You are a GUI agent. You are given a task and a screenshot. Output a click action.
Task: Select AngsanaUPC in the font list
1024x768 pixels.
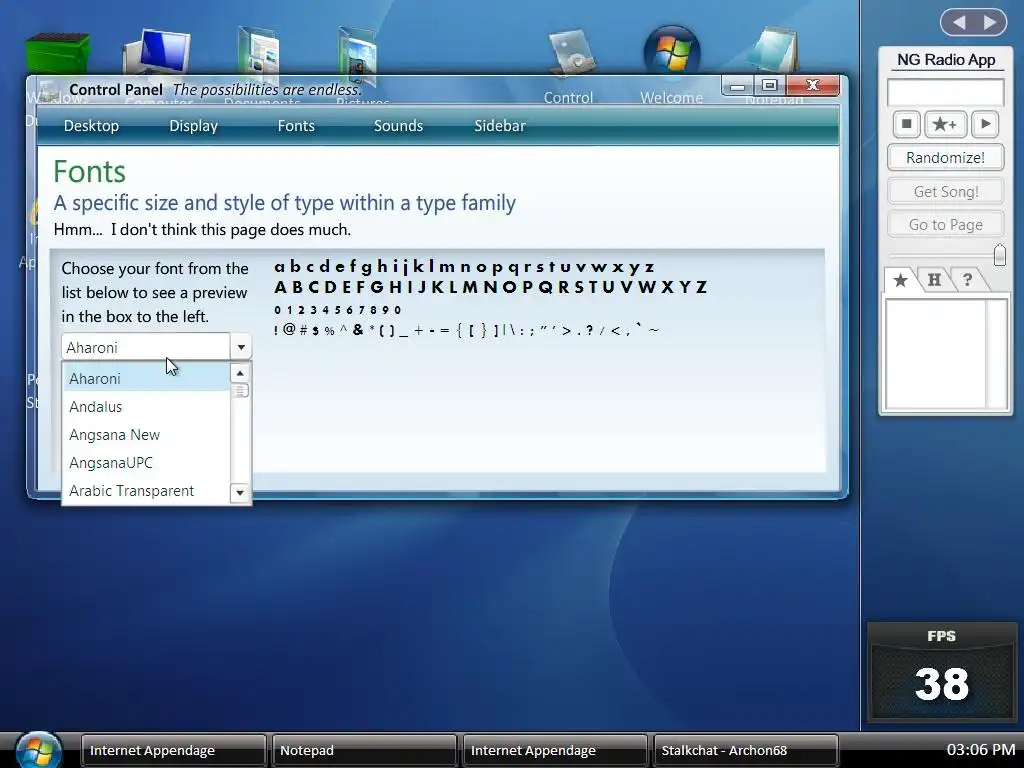(146, 463)
